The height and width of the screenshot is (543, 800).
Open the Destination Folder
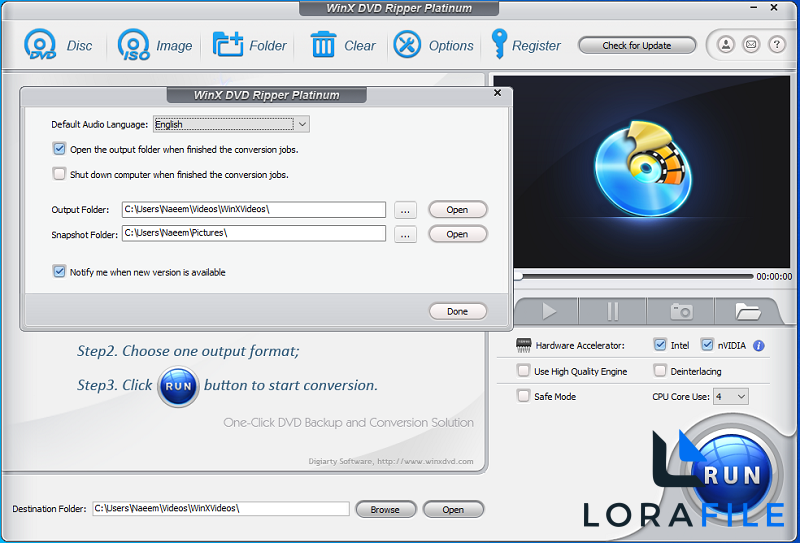click(x=453, y=509)
